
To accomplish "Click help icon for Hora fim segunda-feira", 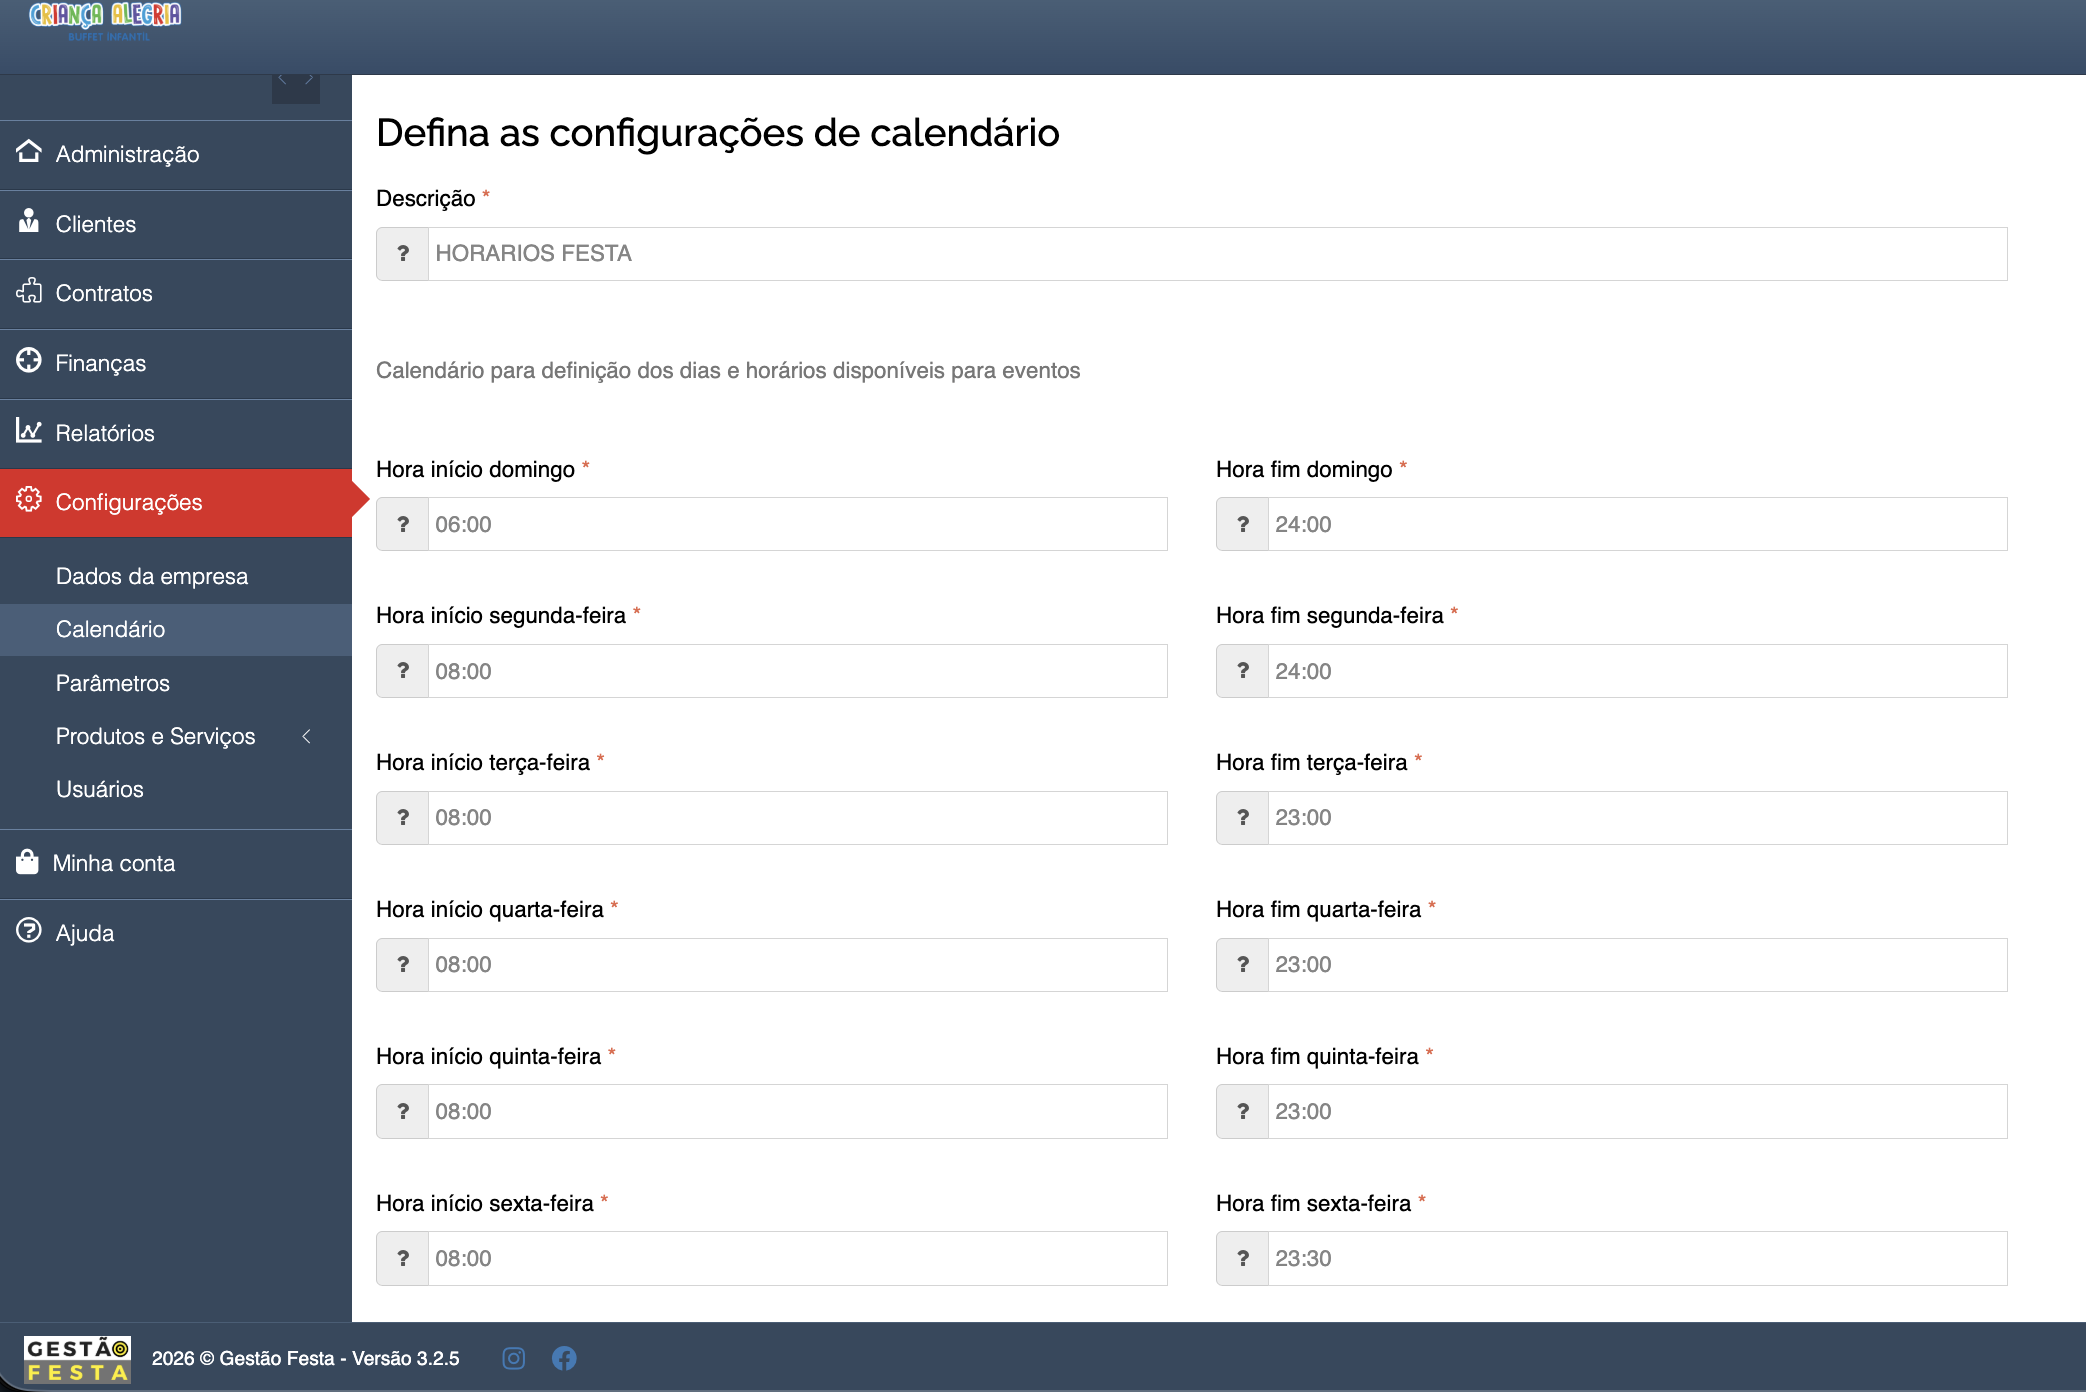I will coord(1243,671).
